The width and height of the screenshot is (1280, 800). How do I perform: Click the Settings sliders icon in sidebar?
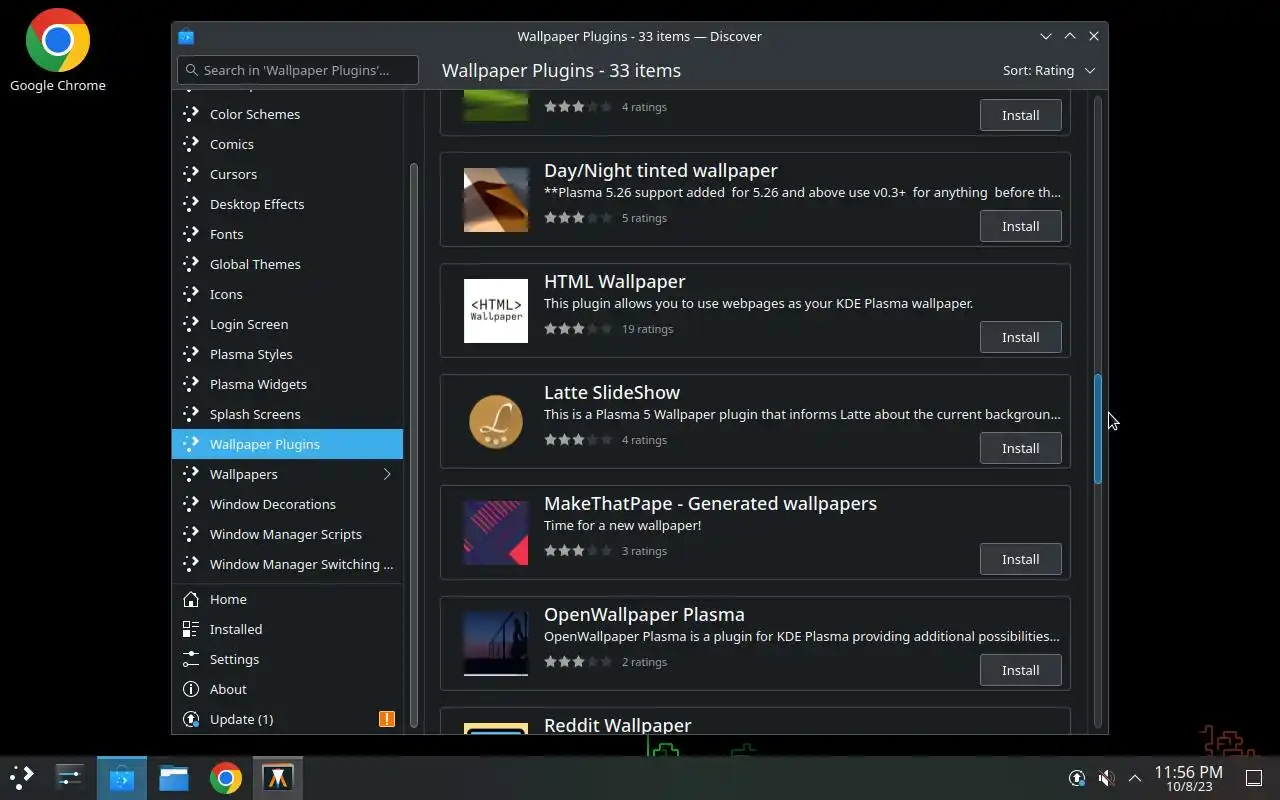point(191,659)
